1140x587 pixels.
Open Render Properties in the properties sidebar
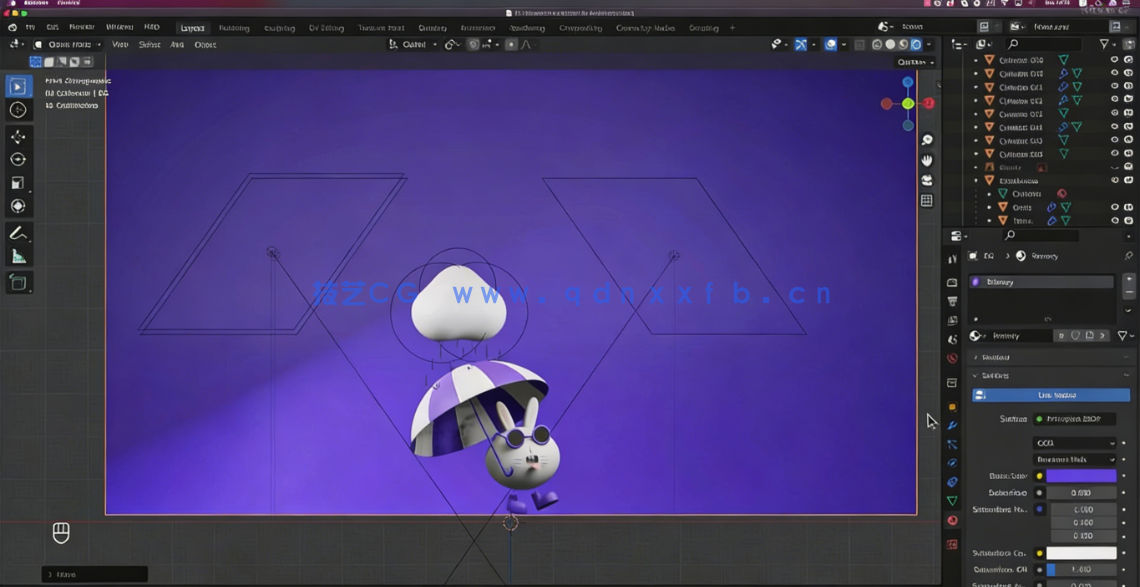(953, 283)
